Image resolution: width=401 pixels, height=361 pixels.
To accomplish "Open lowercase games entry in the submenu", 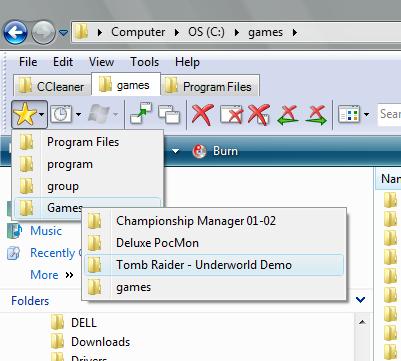I will pyautogui.click(x=214, y=287).
